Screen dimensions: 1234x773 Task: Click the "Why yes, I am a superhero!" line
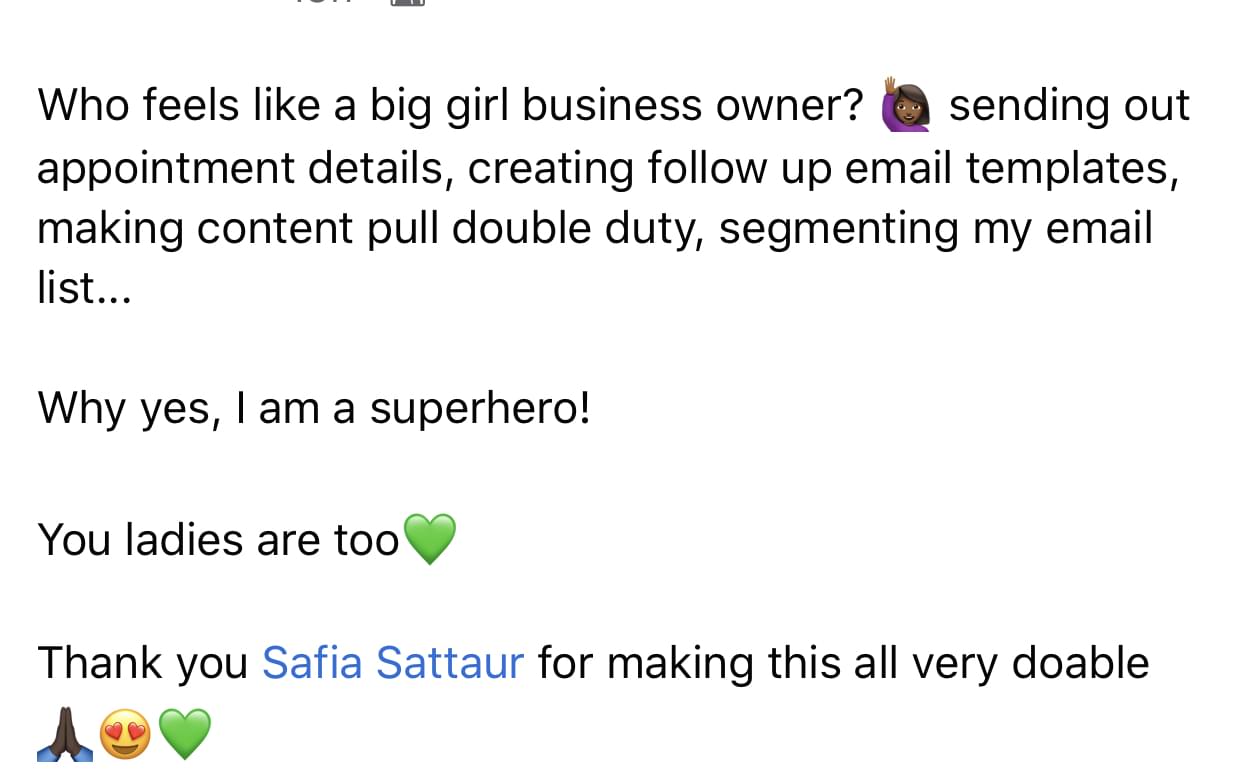(x=314, y=408)
